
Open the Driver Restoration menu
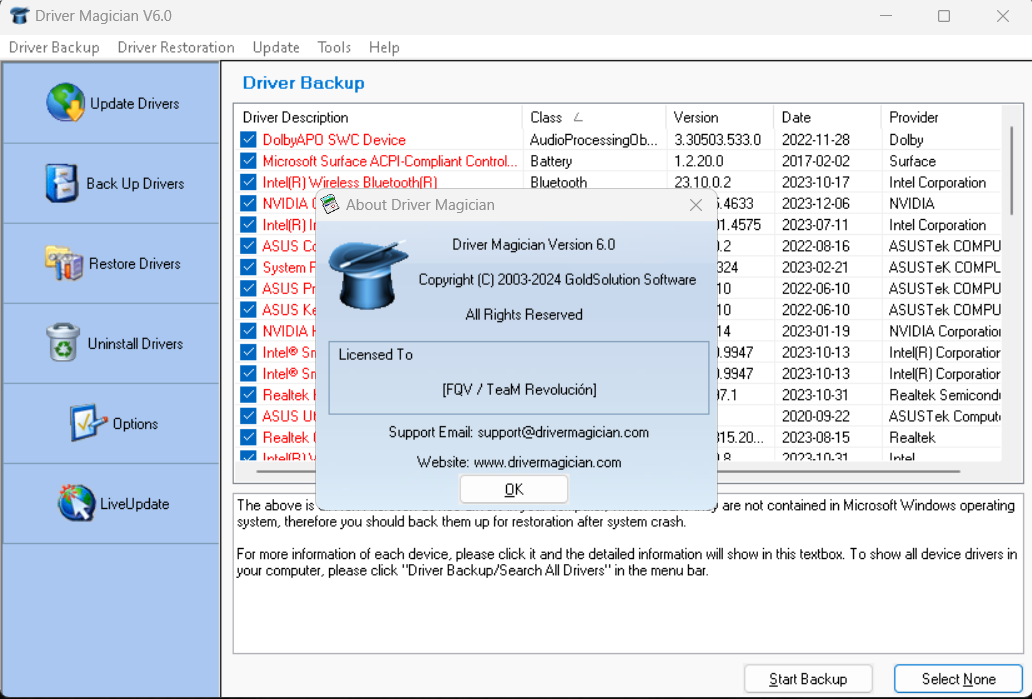pos(176,47)
